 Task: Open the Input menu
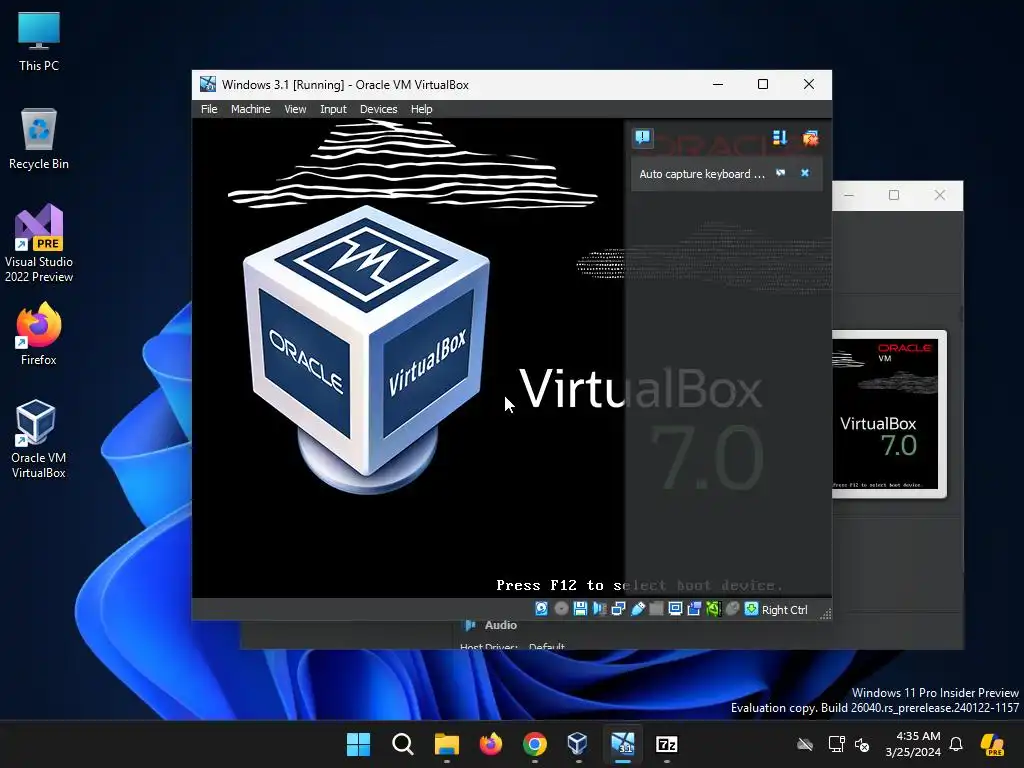(x=333, y=109)
